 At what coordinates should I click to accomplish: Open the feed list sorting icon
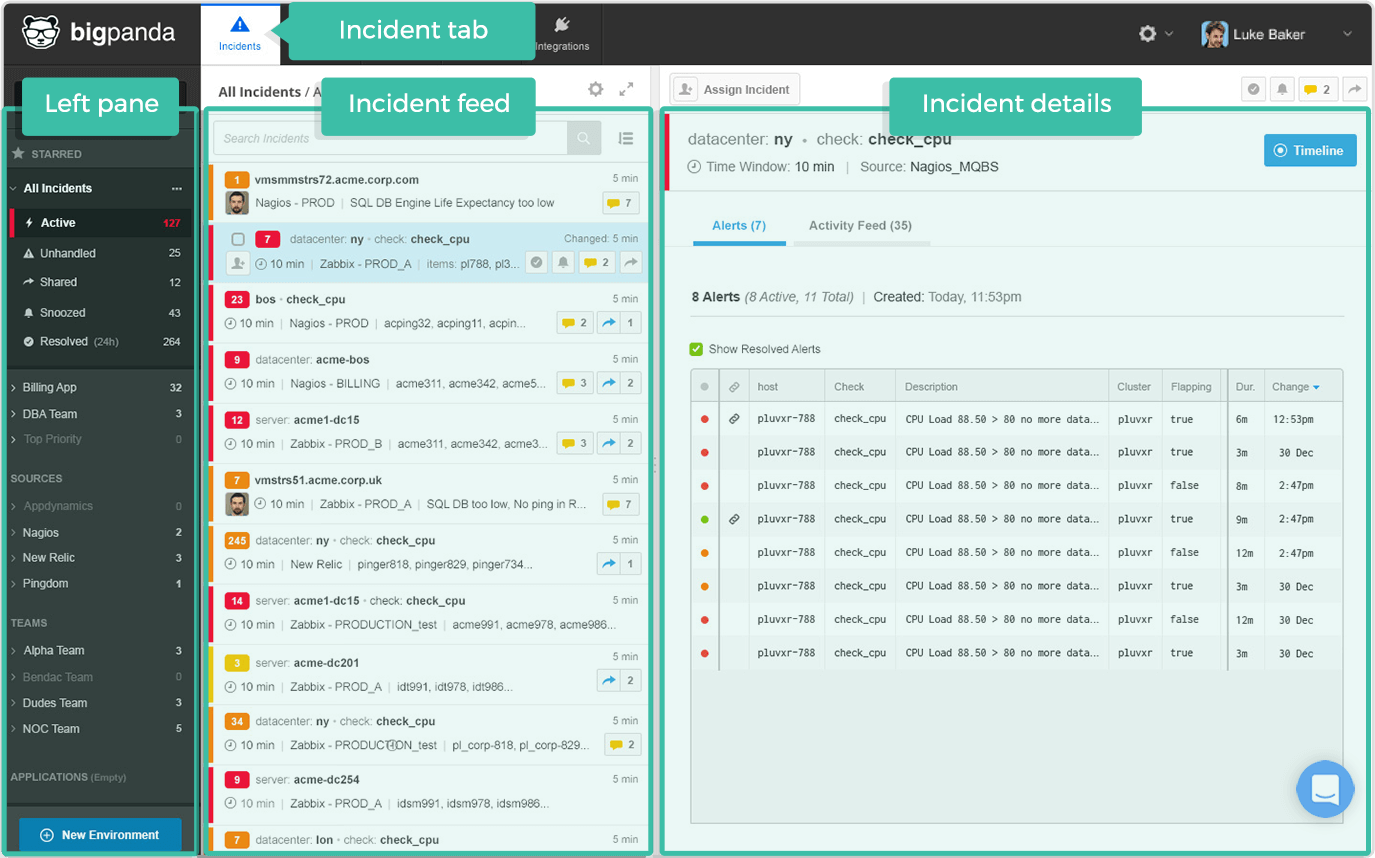coord(626,139)
